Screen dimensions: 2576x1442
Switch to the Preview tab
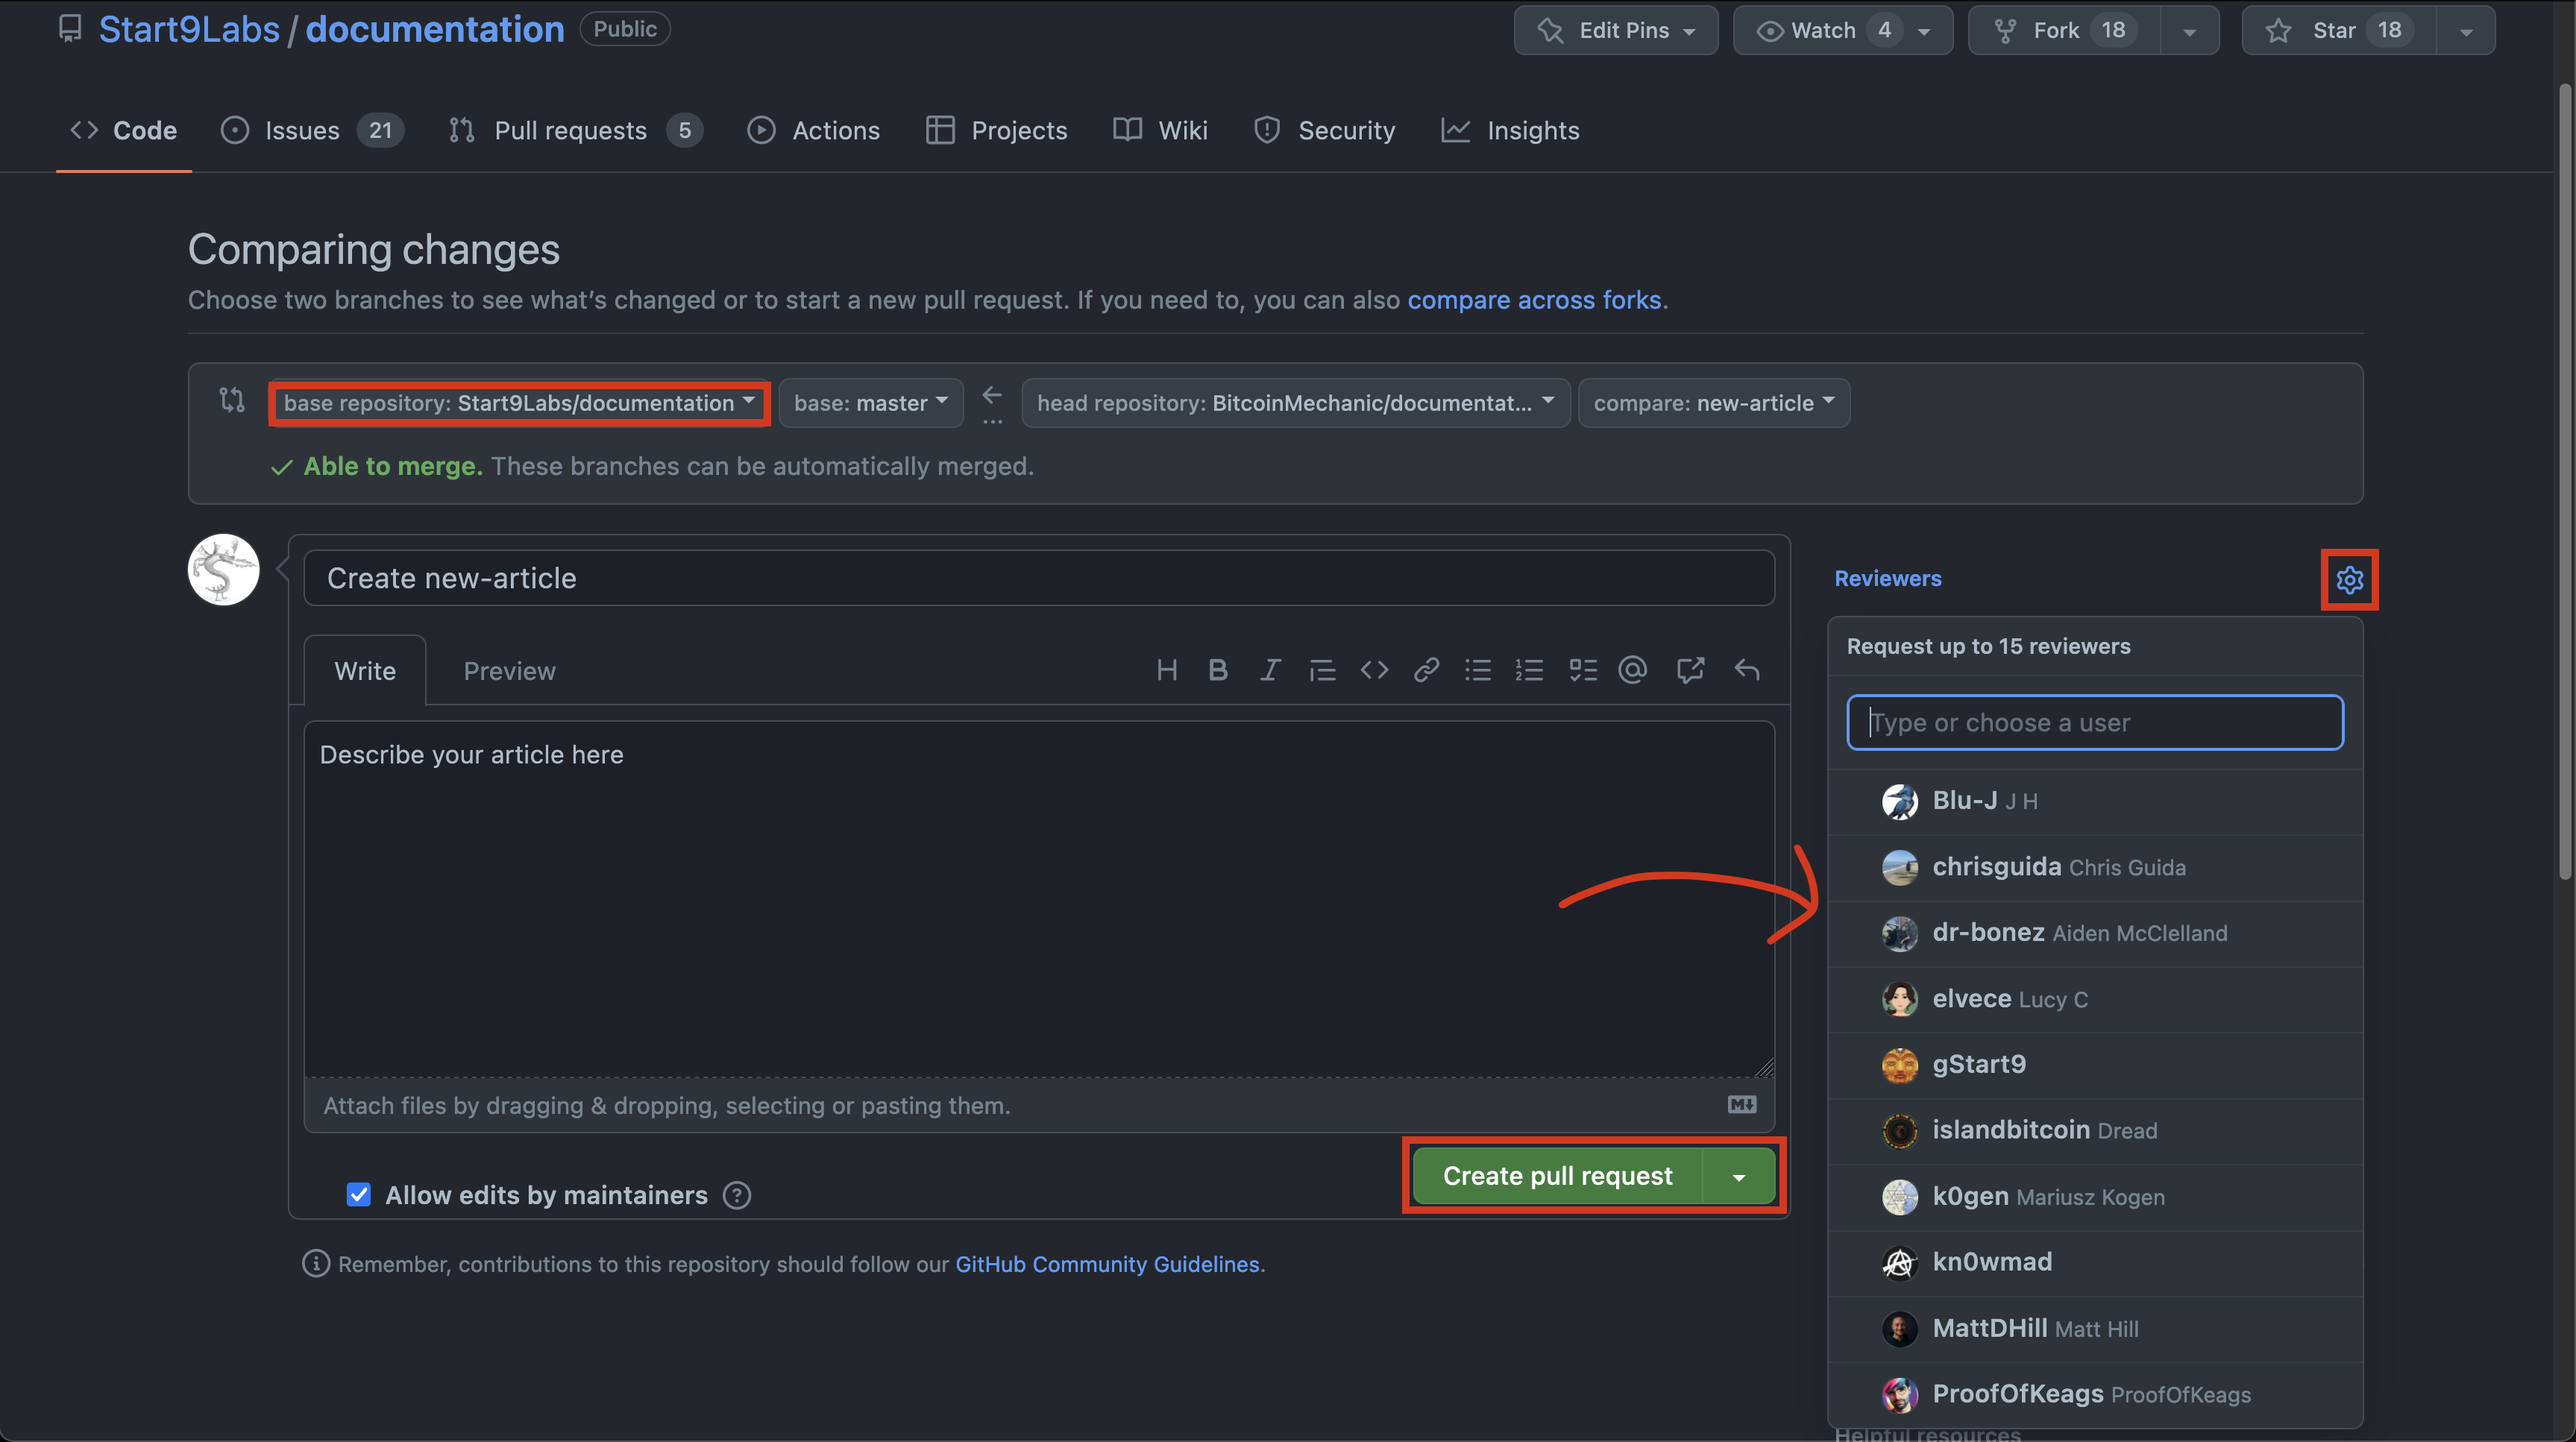(x=509, y=671)
